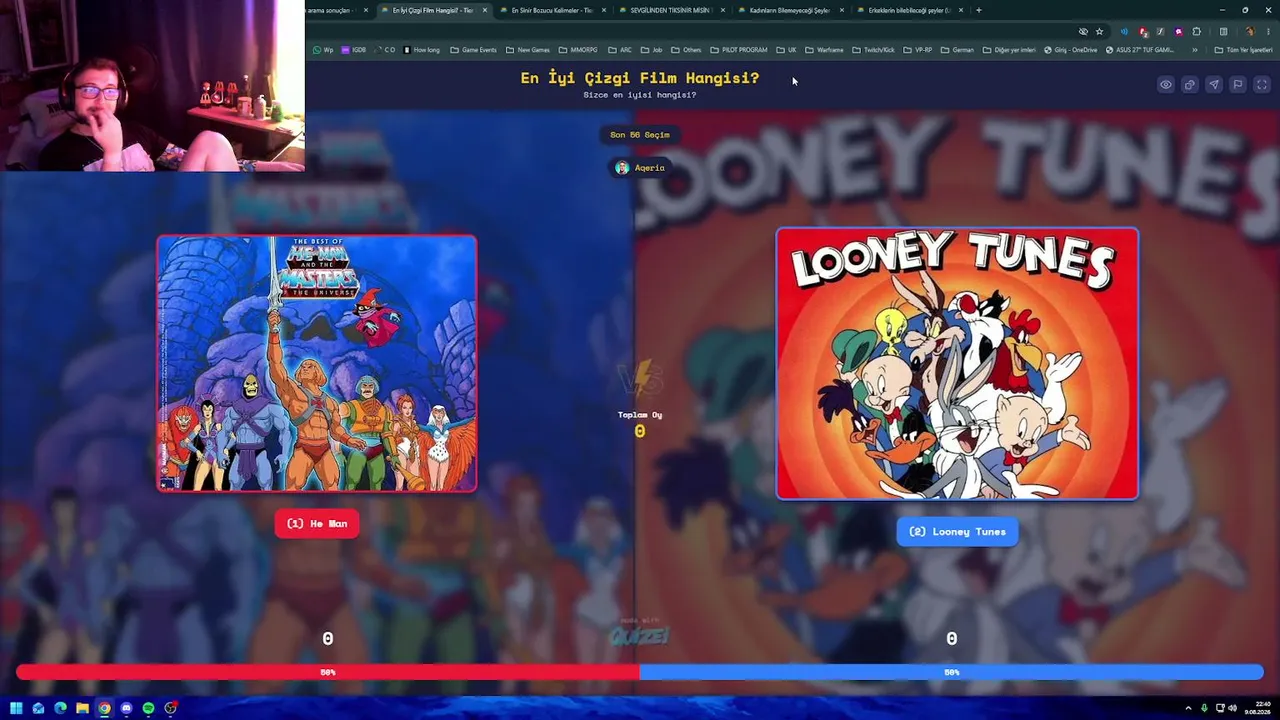Image resolution: width=1280 pixels, height=720 pixels.
Task: Open the ASUS 27" TUF GAMI... bookmark
Action: [x=1140, y=50]
